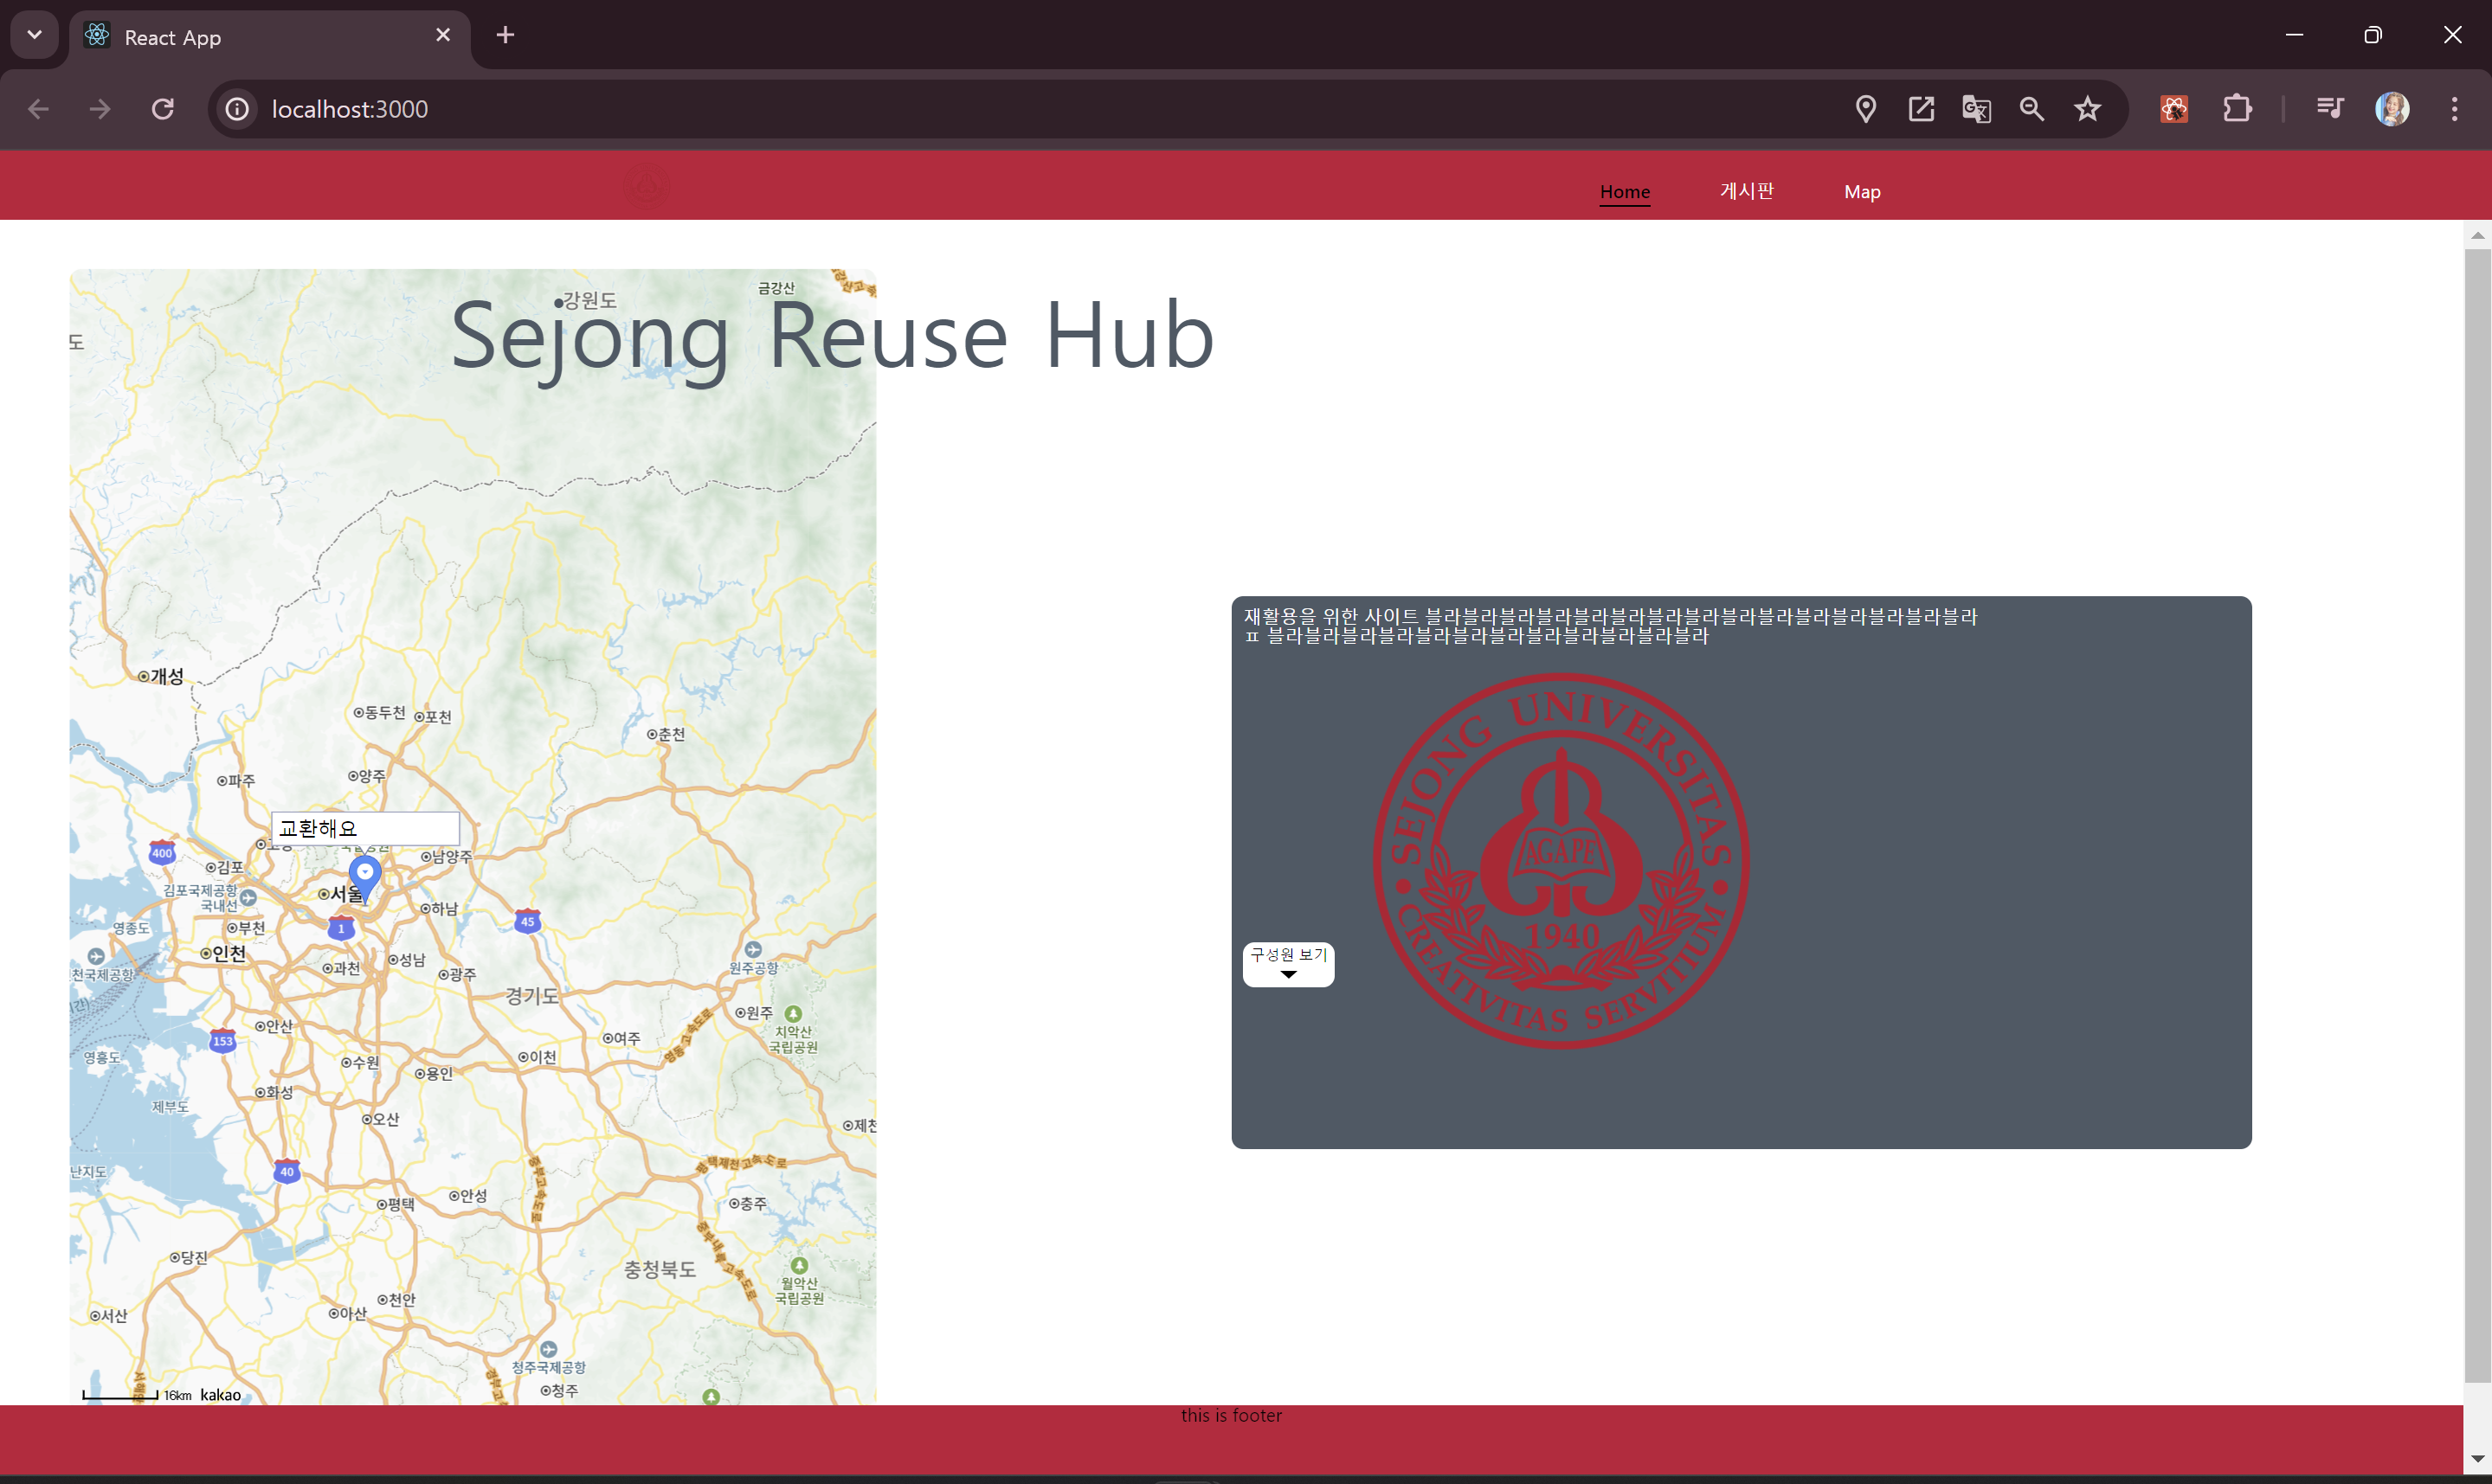Click the localhost:3000 address field
The image size is (2492, 1484).
[349, 109]
